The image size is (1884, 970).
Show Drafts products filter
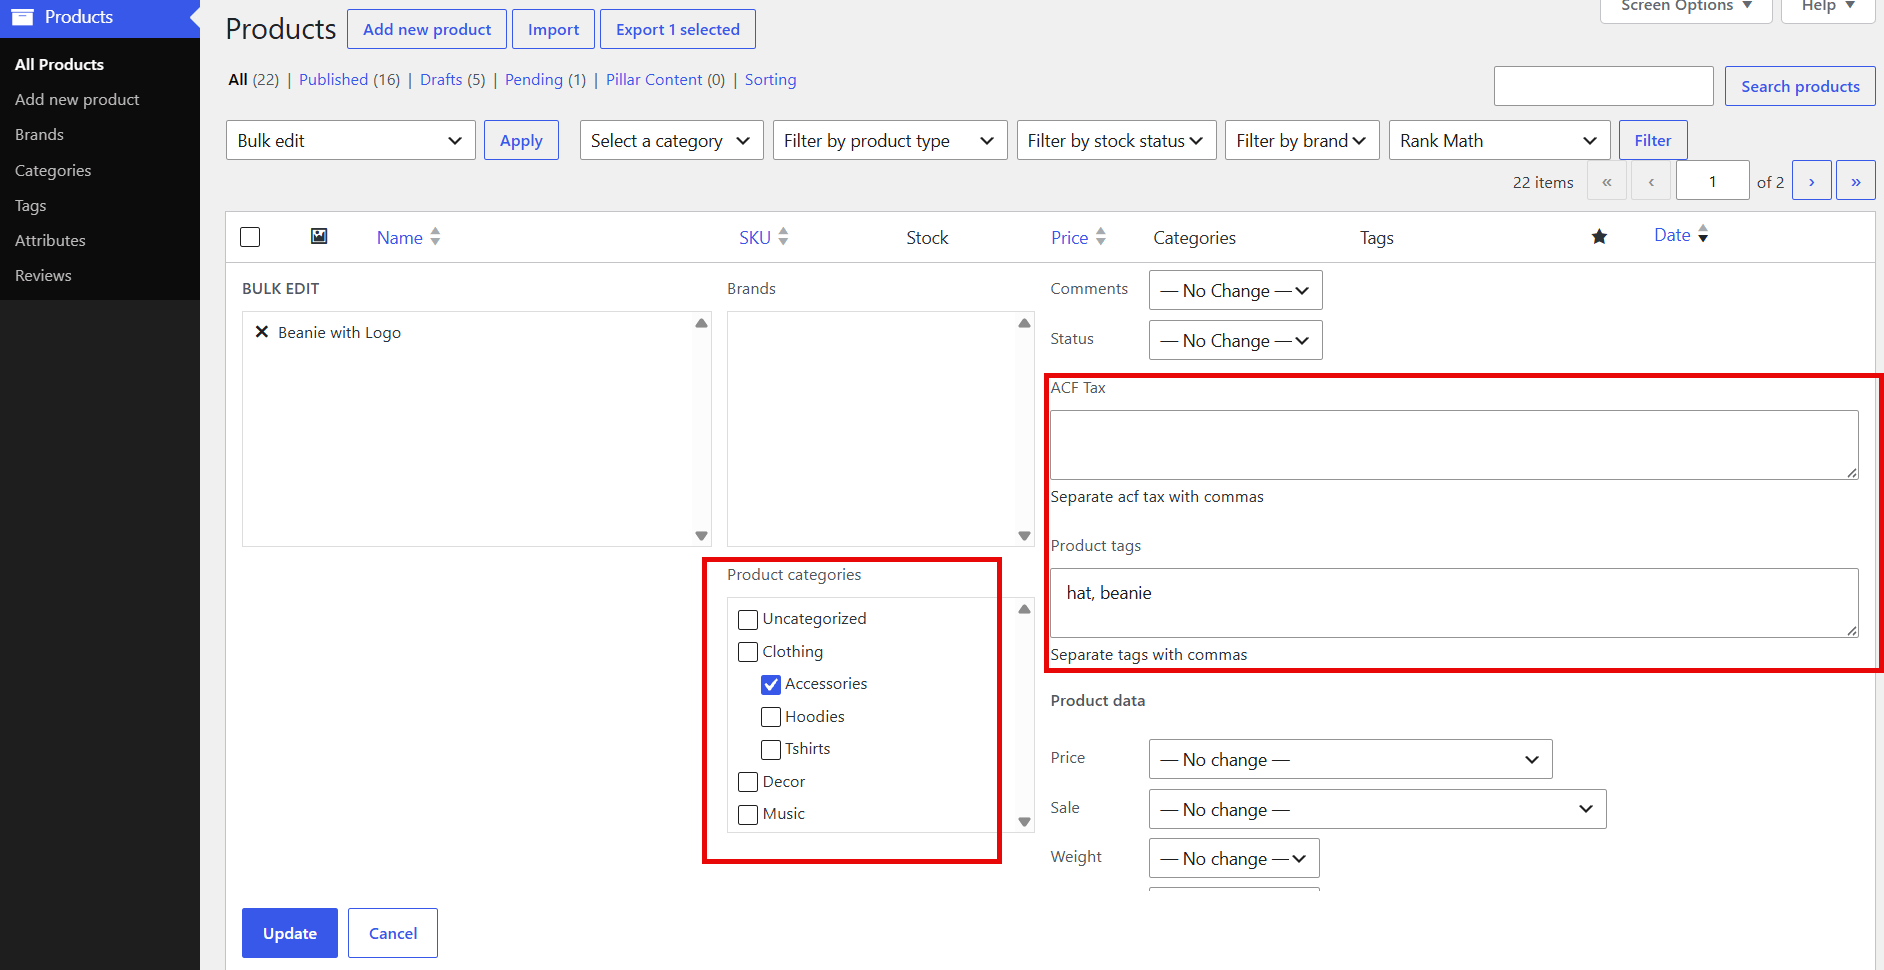pyautogui.click(x=441, y=79)
